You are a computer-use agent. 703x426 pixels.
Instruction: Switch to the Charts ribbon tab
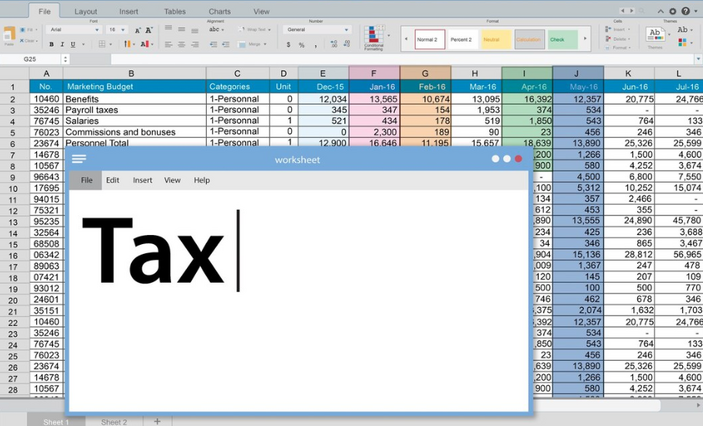coord(219,11)
